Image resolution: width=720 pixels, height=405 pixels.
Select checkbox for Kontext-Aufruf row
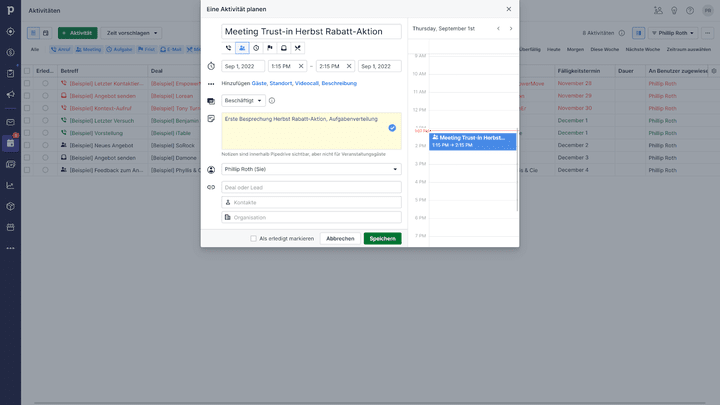[27, 108]
